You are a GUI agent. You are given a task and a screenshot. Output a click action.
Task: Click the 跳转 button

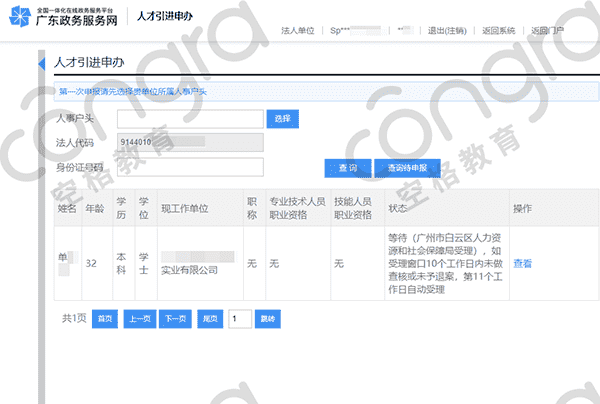(x=268, y=319)
